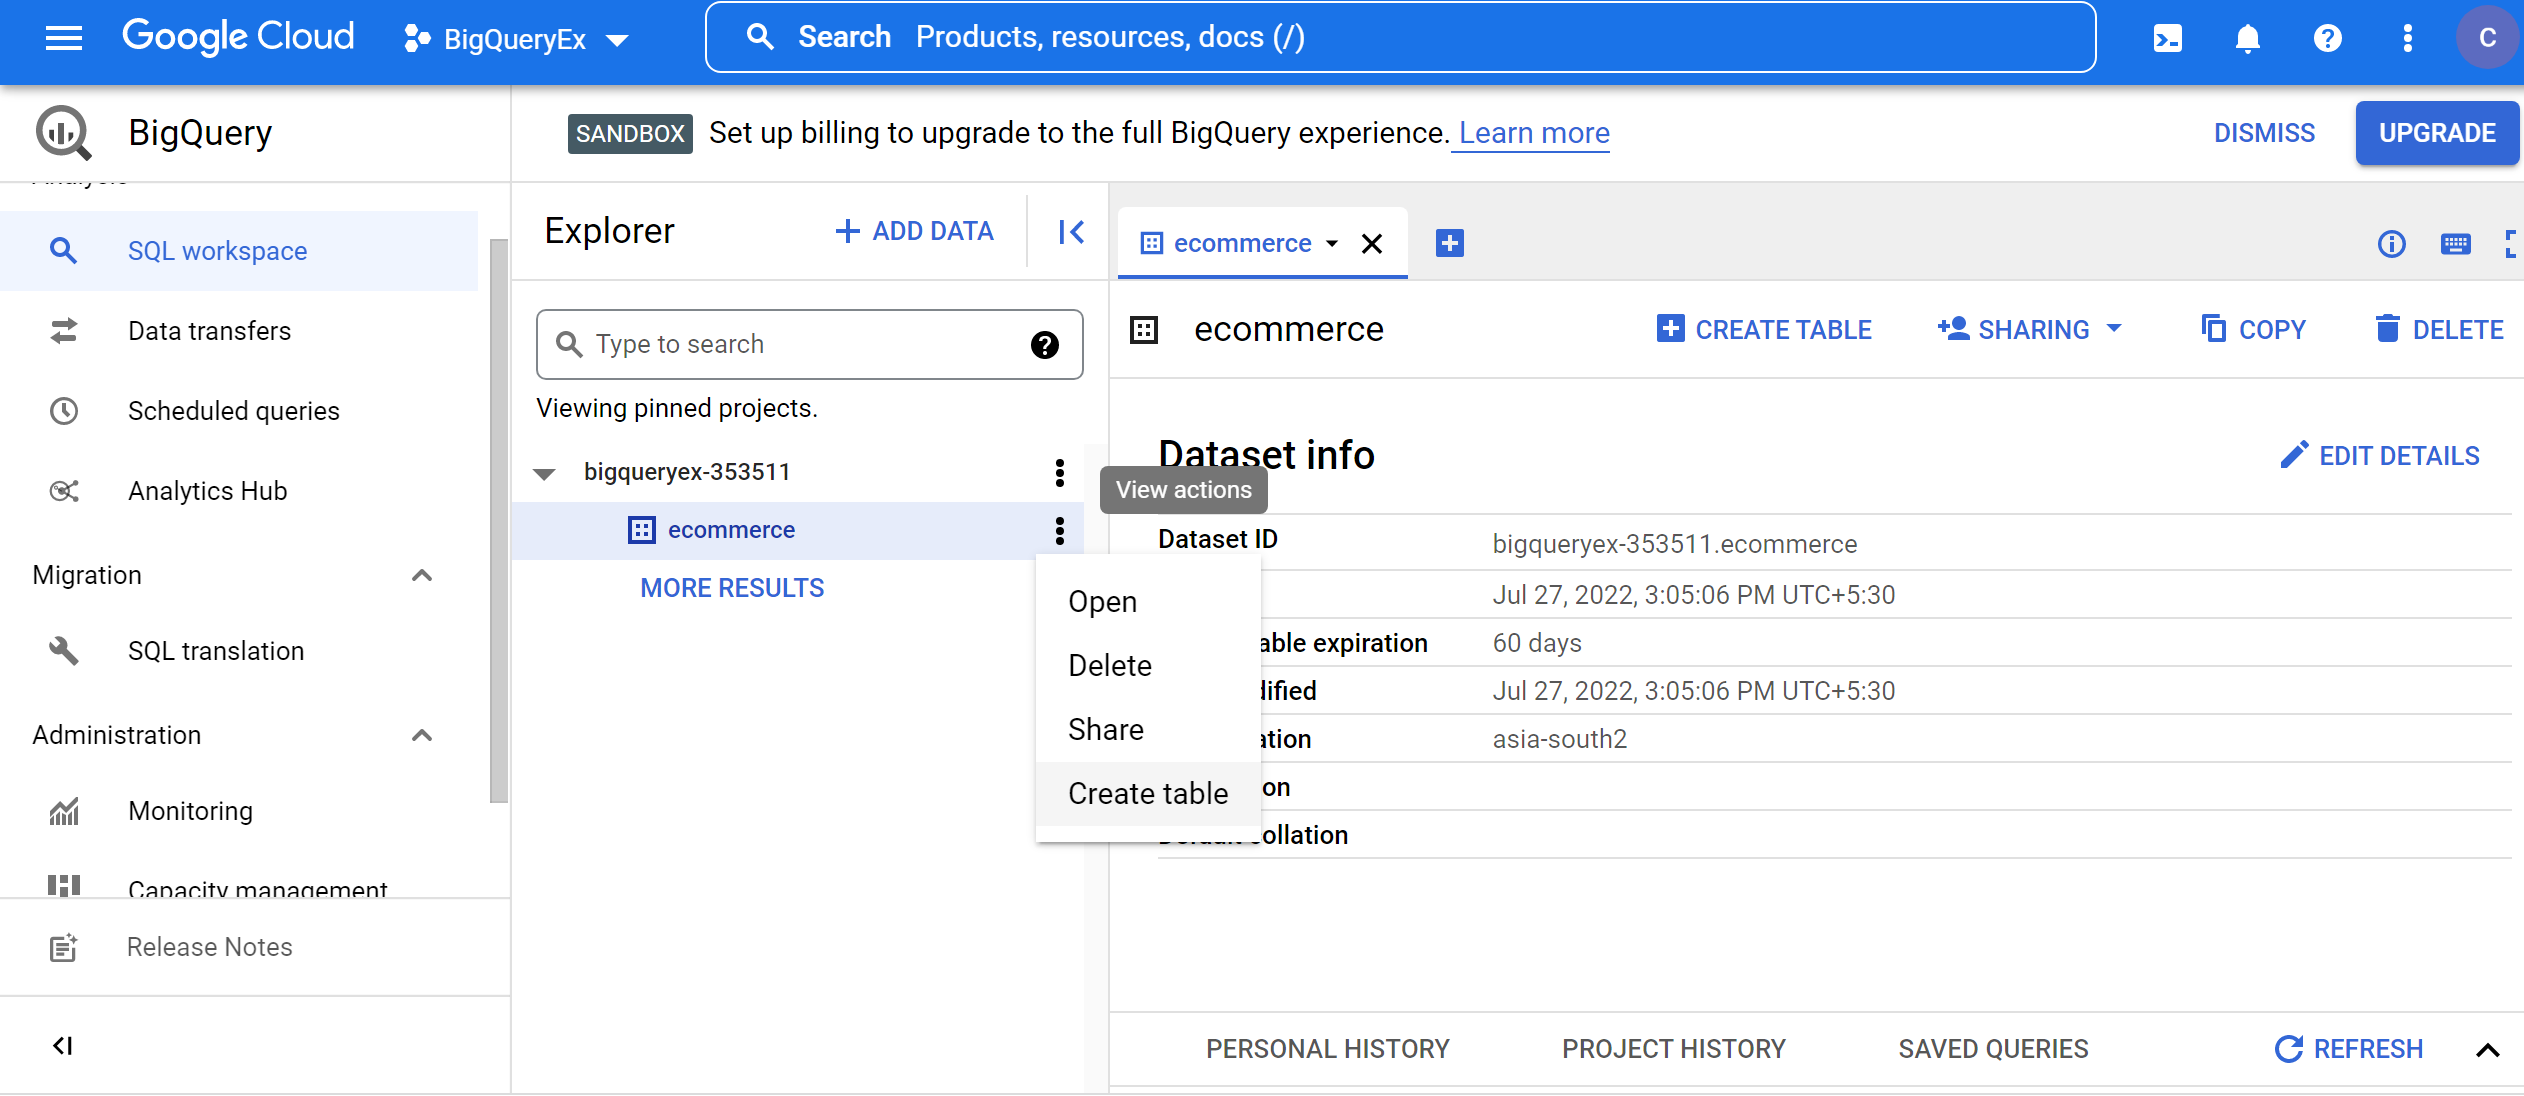Image resolution: width=2524 pixels, height=1096 pixels.
Task: Activate Cloud Shell terminal icon
Action: [x=2167, y=38]
